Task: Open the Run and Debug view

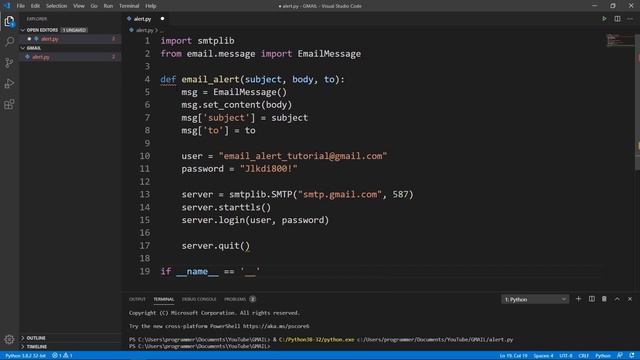Action: 9,83
